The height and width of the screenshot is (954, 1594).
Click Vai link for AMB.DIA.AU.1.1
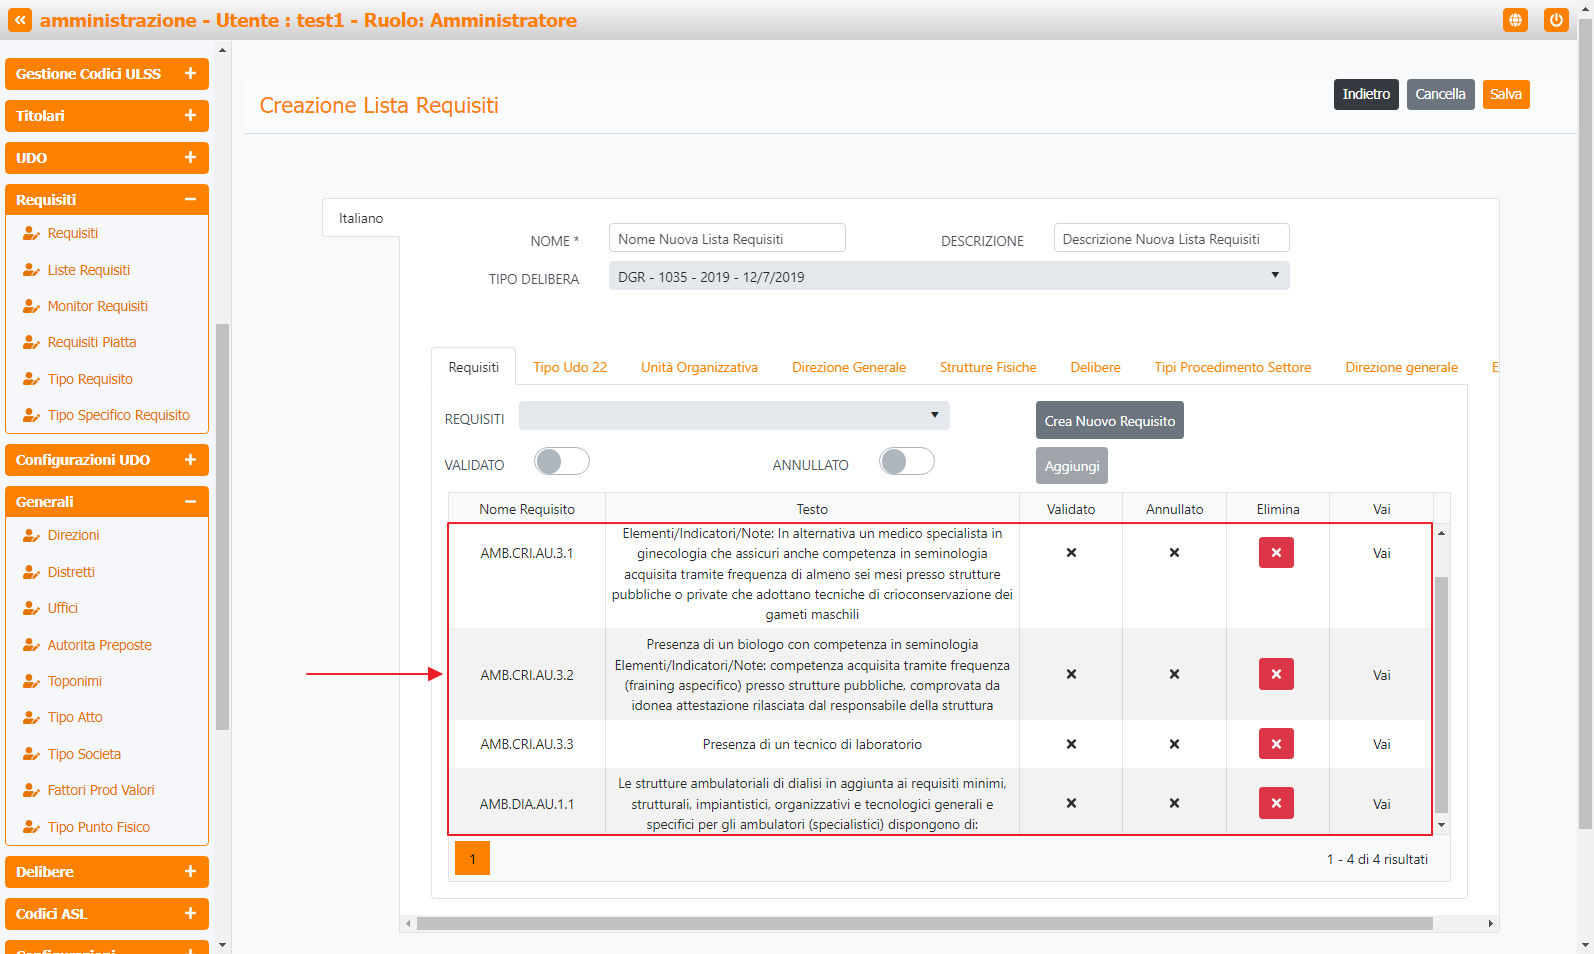[1381, 804]
